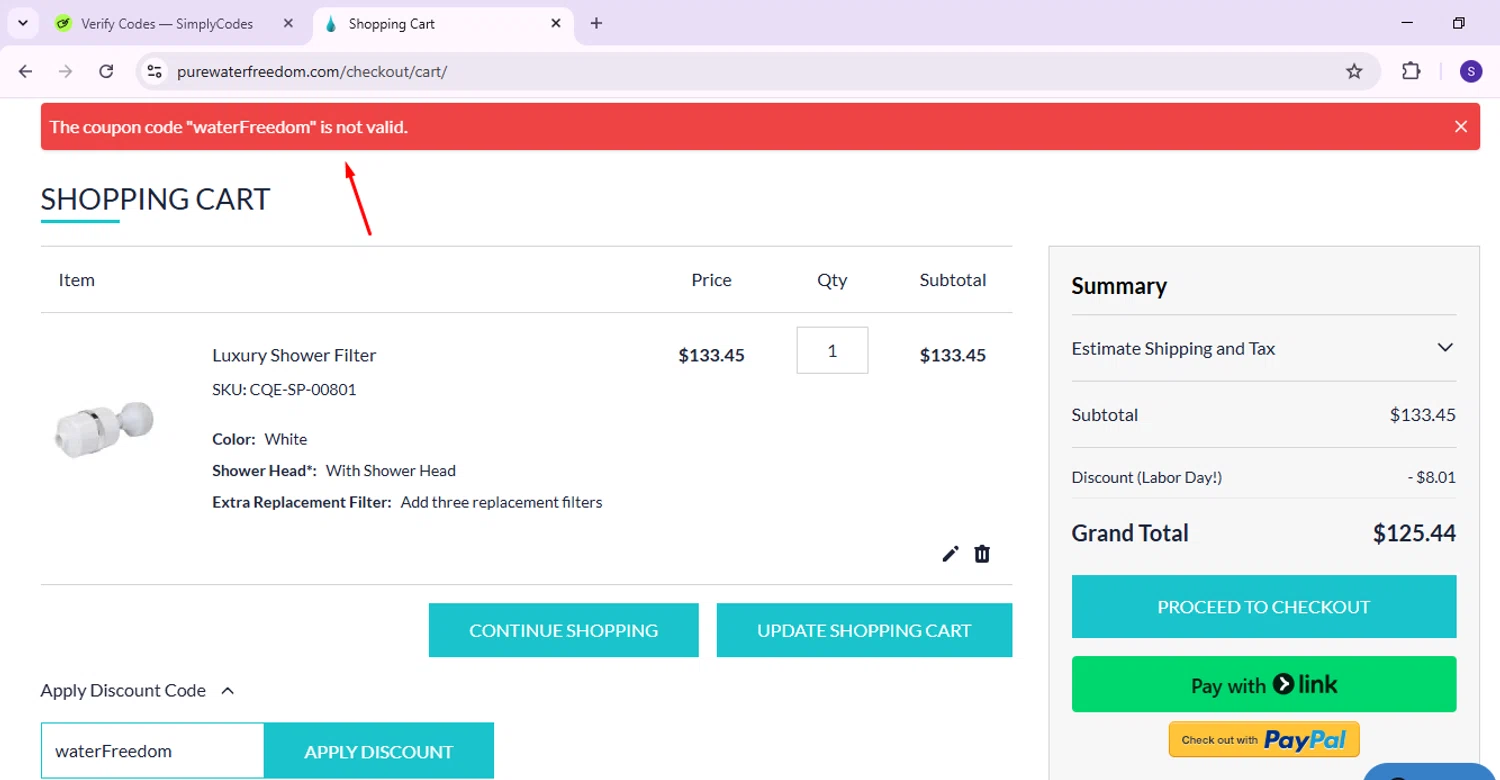Image resolution: width=1500 pixels, height=780 pixels.
Task: Open the tab search dropdown arrow
Action: 23,23
